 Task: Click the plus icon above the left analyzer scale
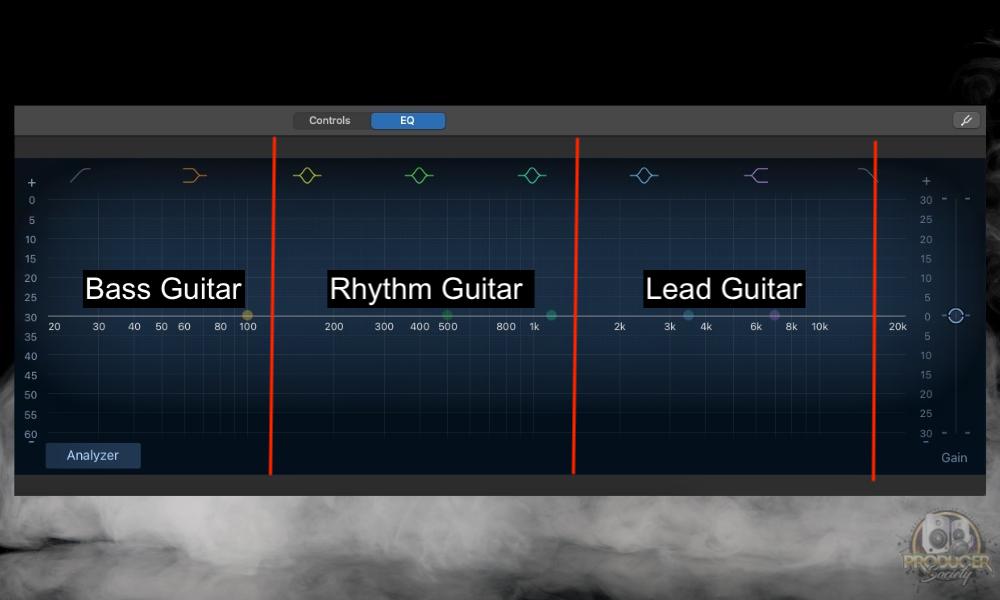click(31, 183)
